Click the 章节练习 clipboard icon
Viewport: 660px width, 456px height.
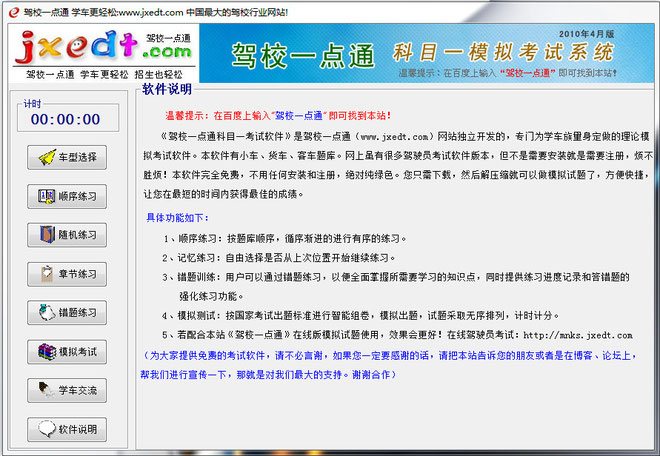click(x=47, y=274)
